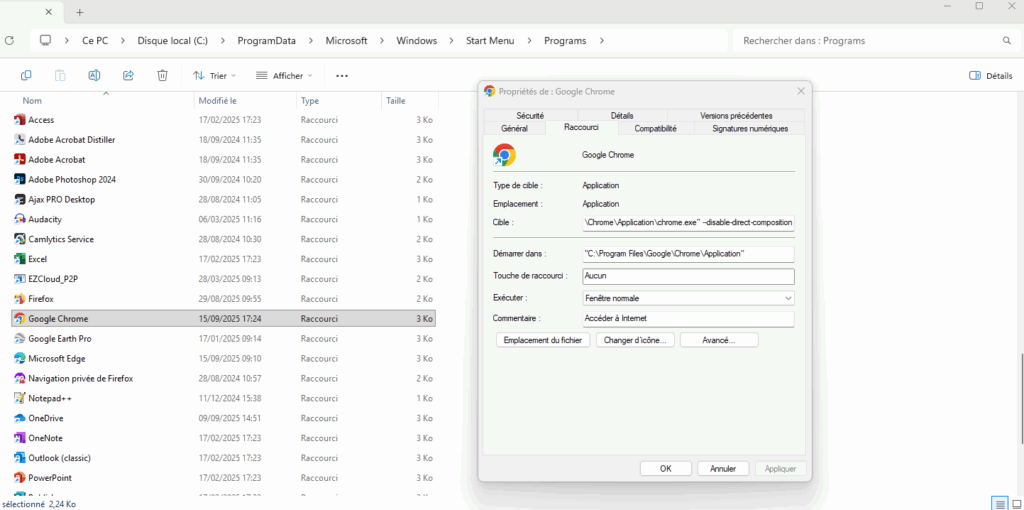
Task: Switch to the Signatures numériques tab
Action: 750,129
